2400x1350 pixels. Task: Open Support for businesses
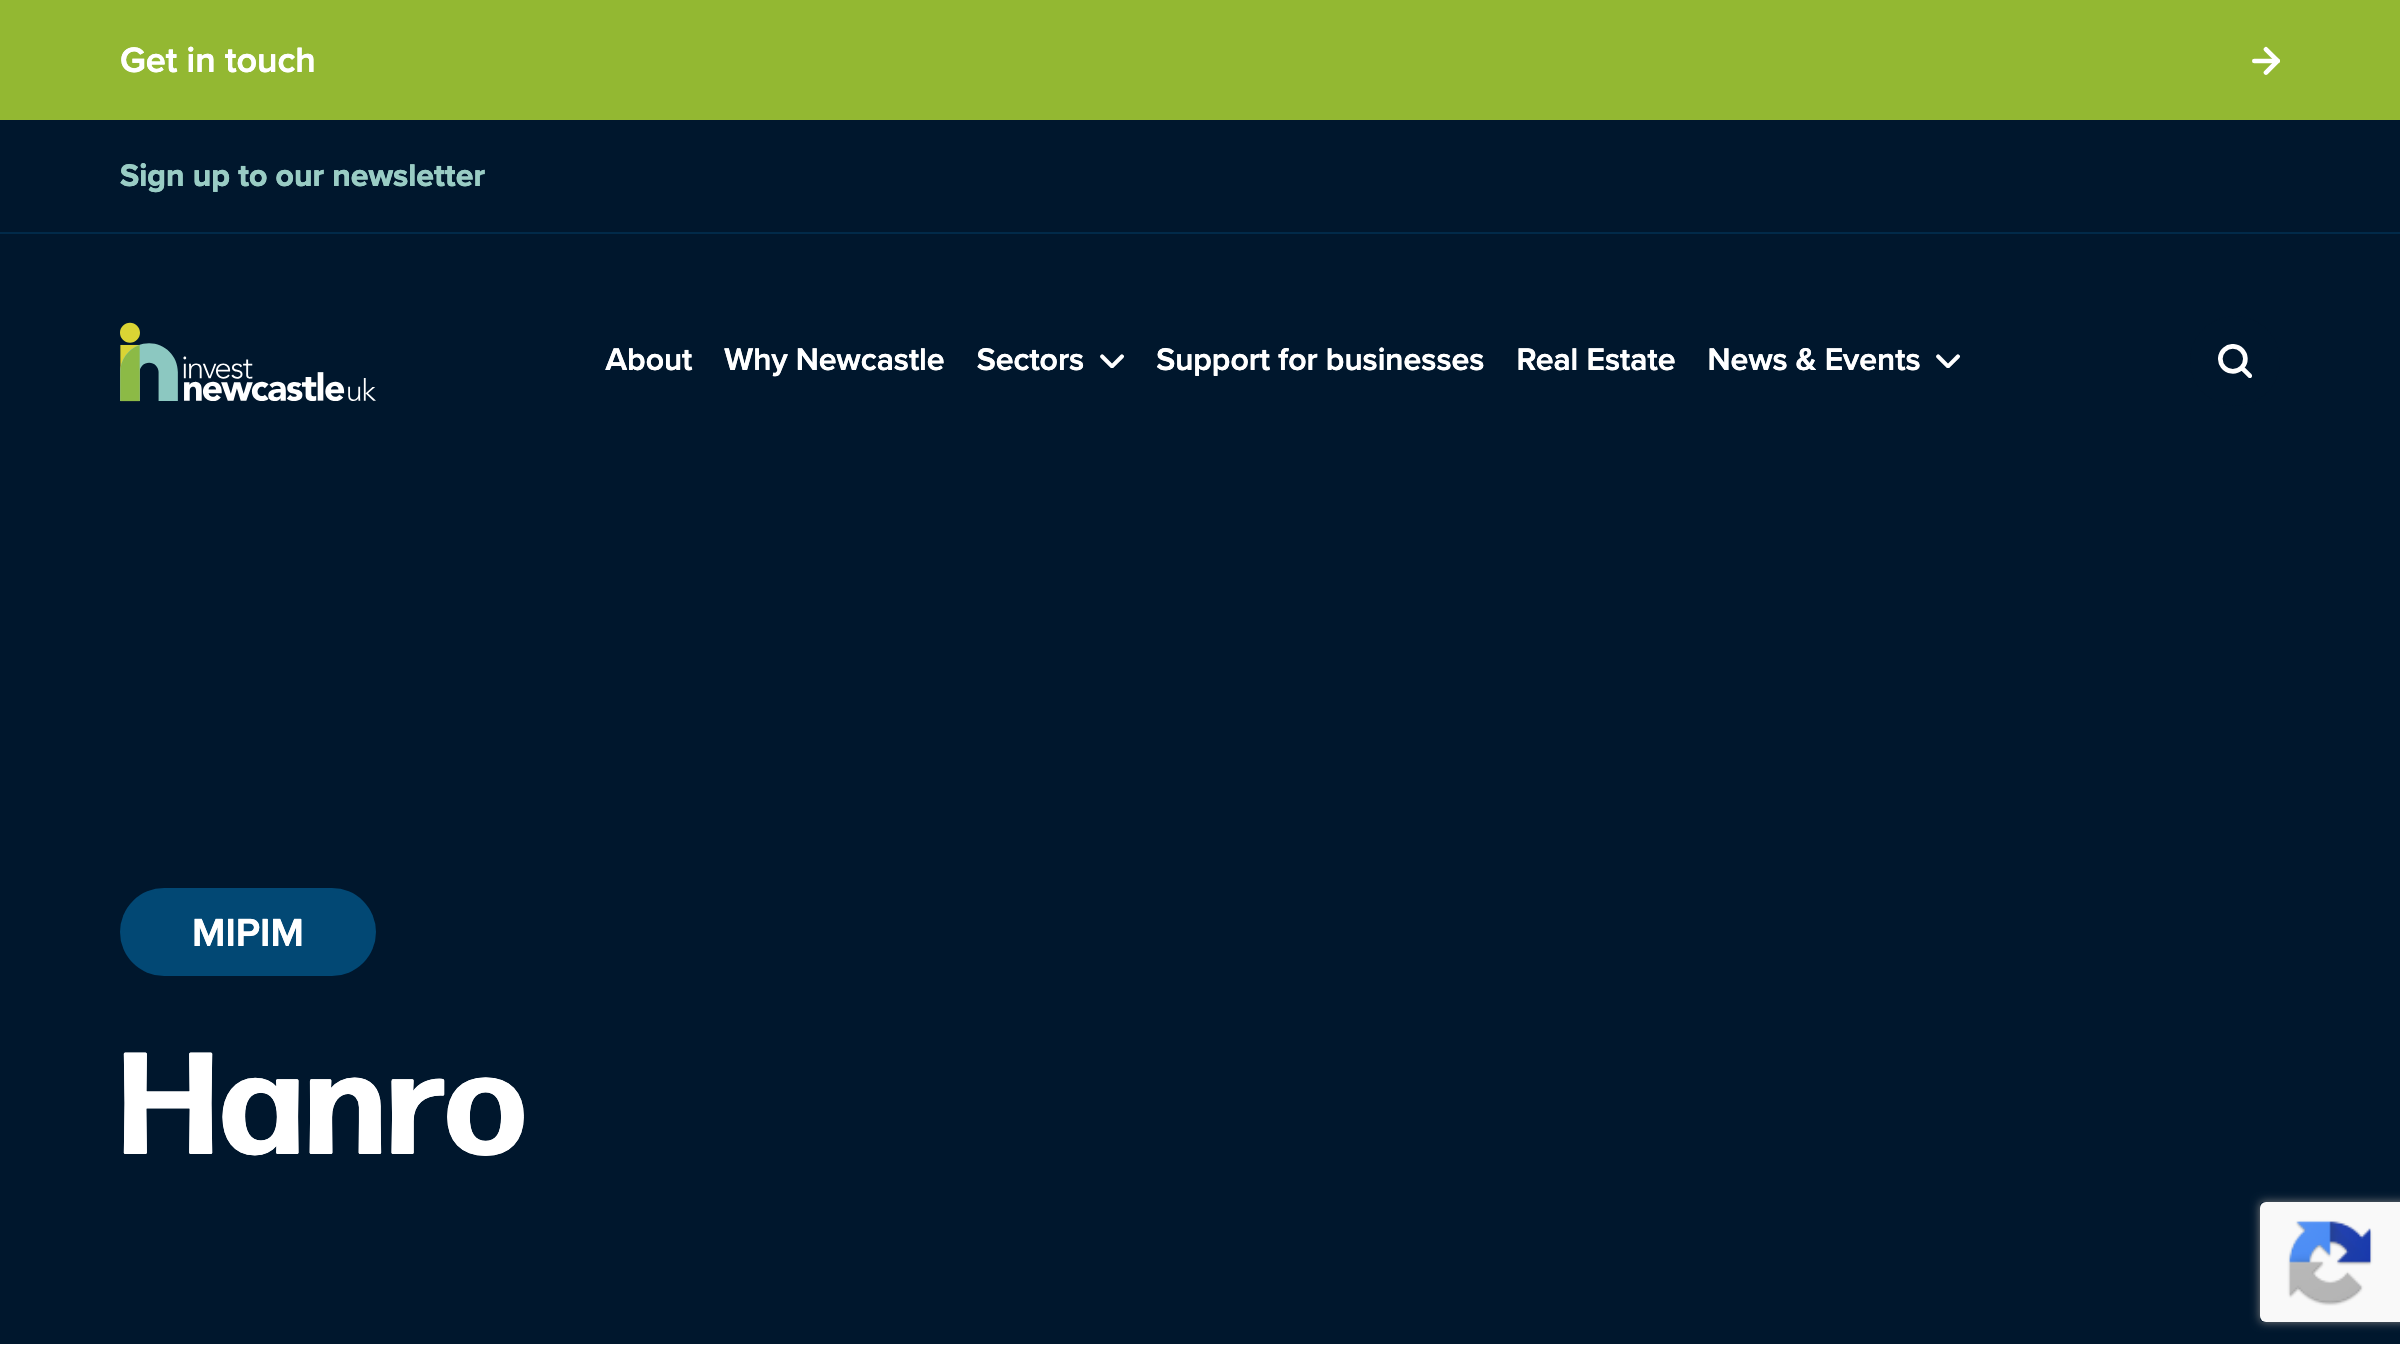[1320, 360]
